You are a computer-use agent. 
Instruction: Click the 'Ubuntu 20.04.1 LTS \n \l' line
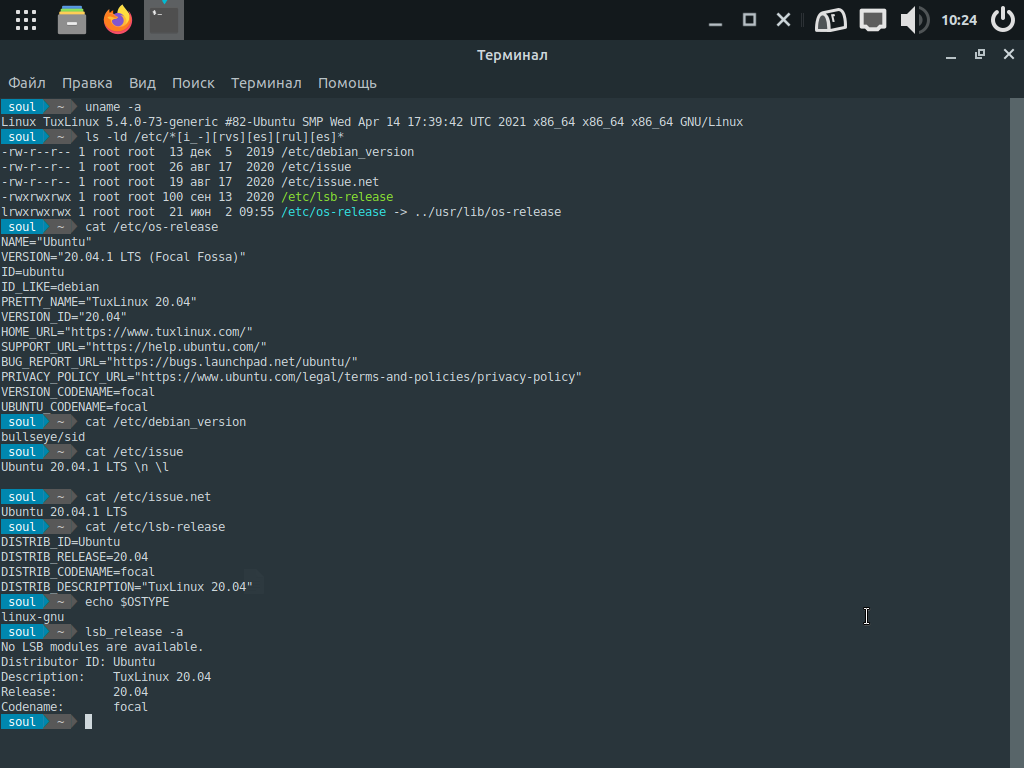pyautogui.click(x=85, y=467)
